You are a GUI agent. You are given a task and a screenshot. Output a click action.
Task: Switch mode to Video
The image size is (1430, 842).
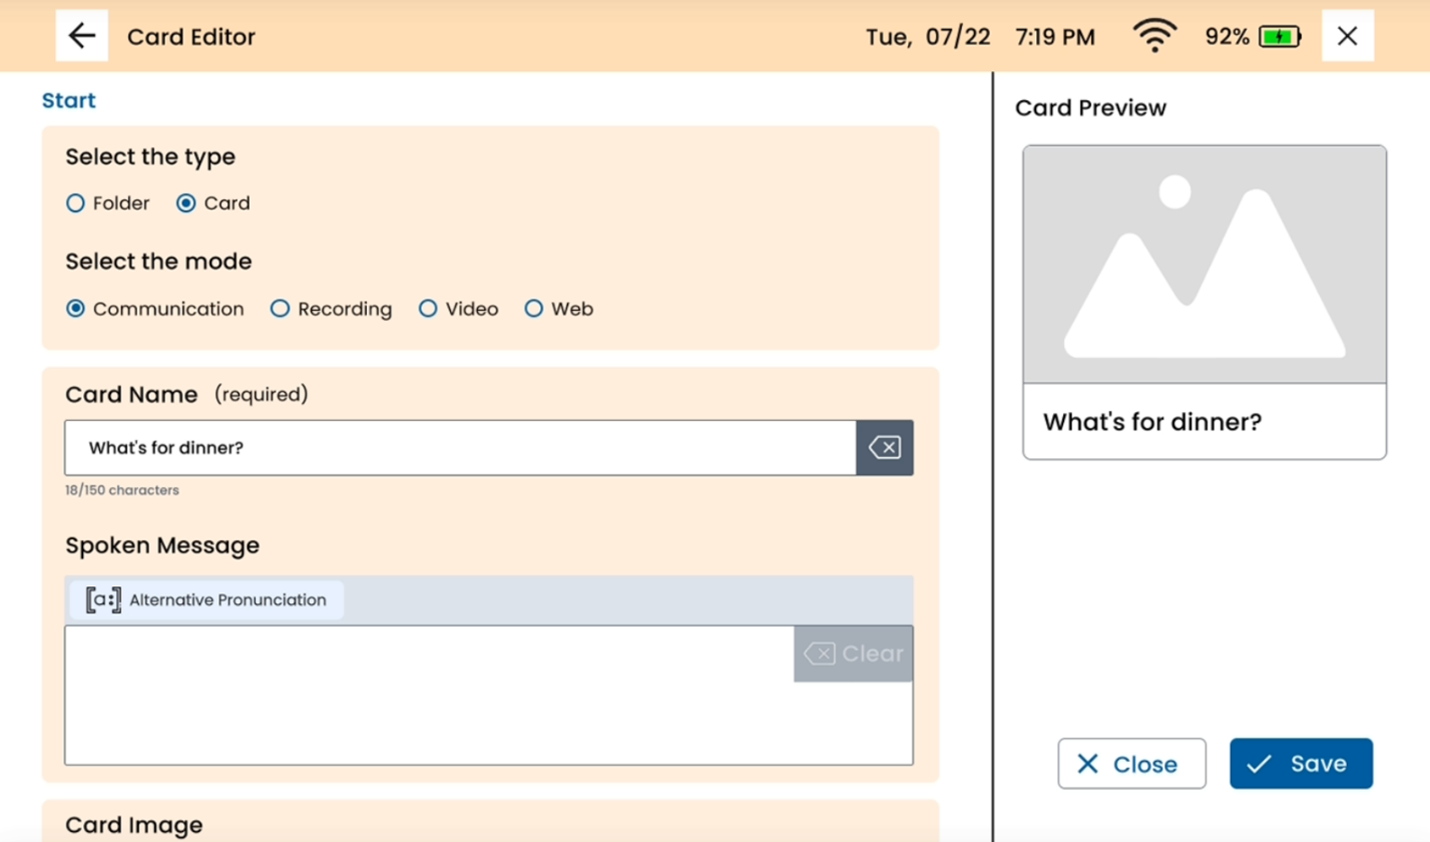pyautogui.click(x=428, y=309)
